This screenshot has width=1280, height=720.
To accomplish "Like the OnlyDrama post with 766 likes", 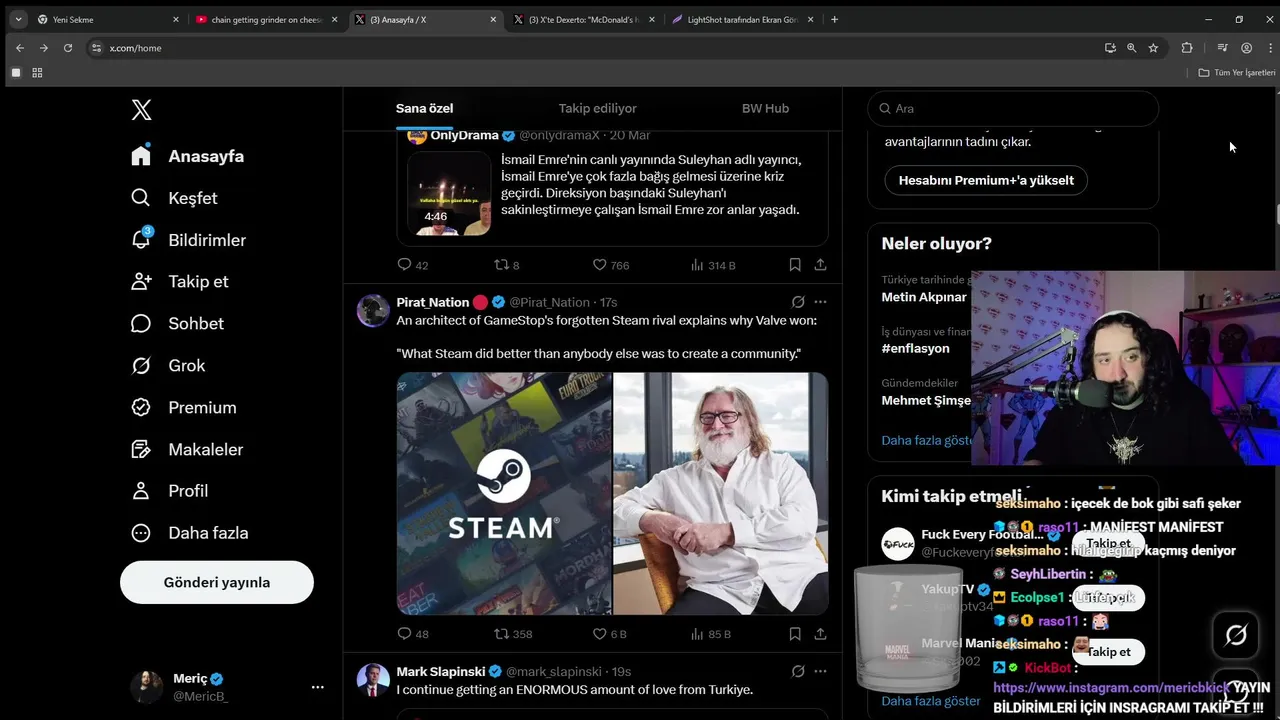I will 611,265.
